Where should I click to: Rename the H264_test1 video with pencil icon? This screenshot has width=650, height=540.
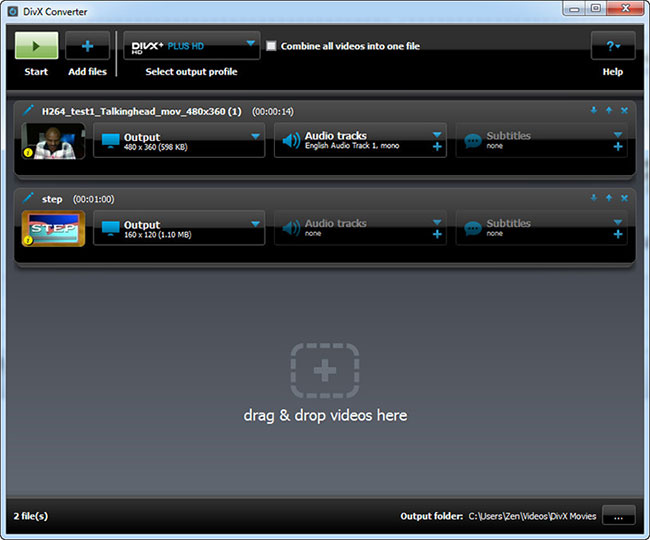coord(28,111)
